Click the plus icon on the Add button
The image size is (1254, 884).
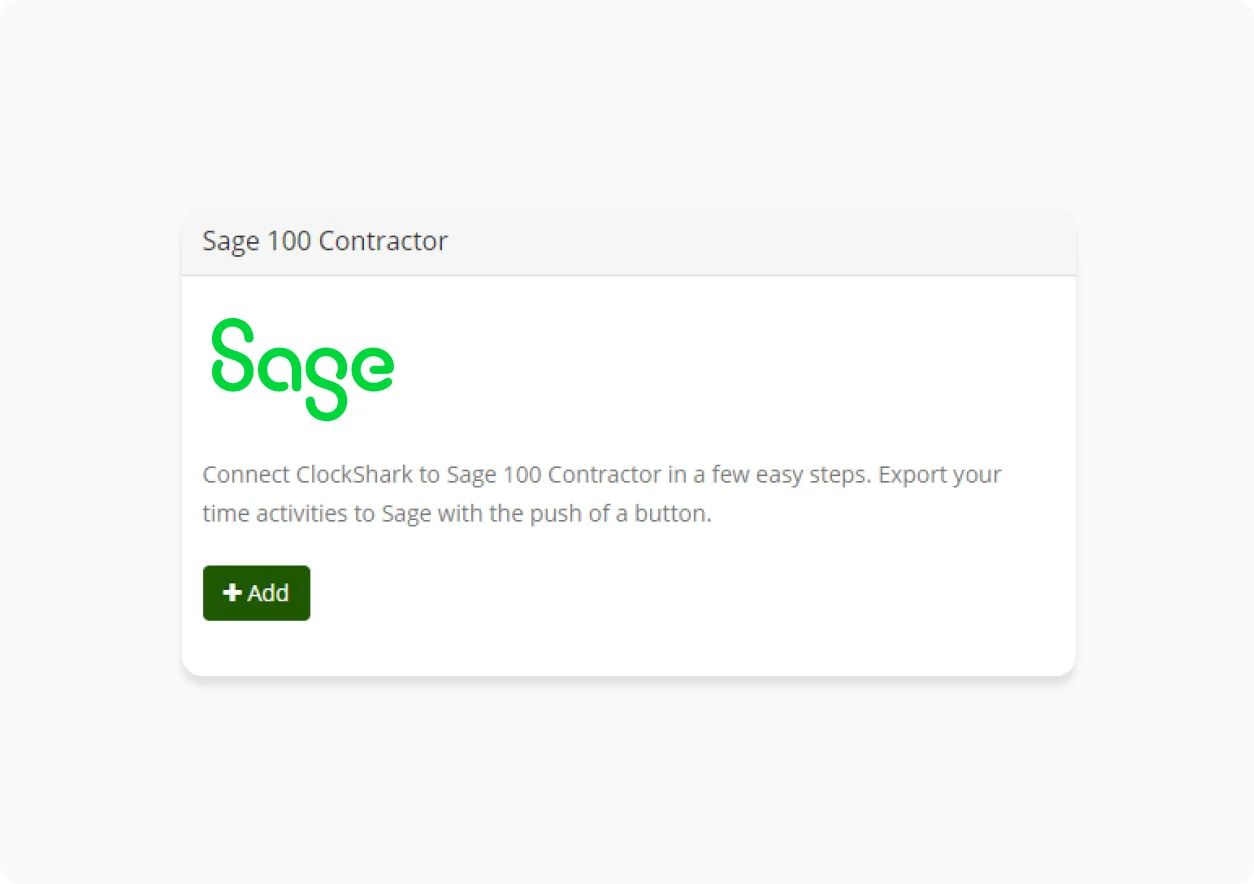[x=232, y=593]
